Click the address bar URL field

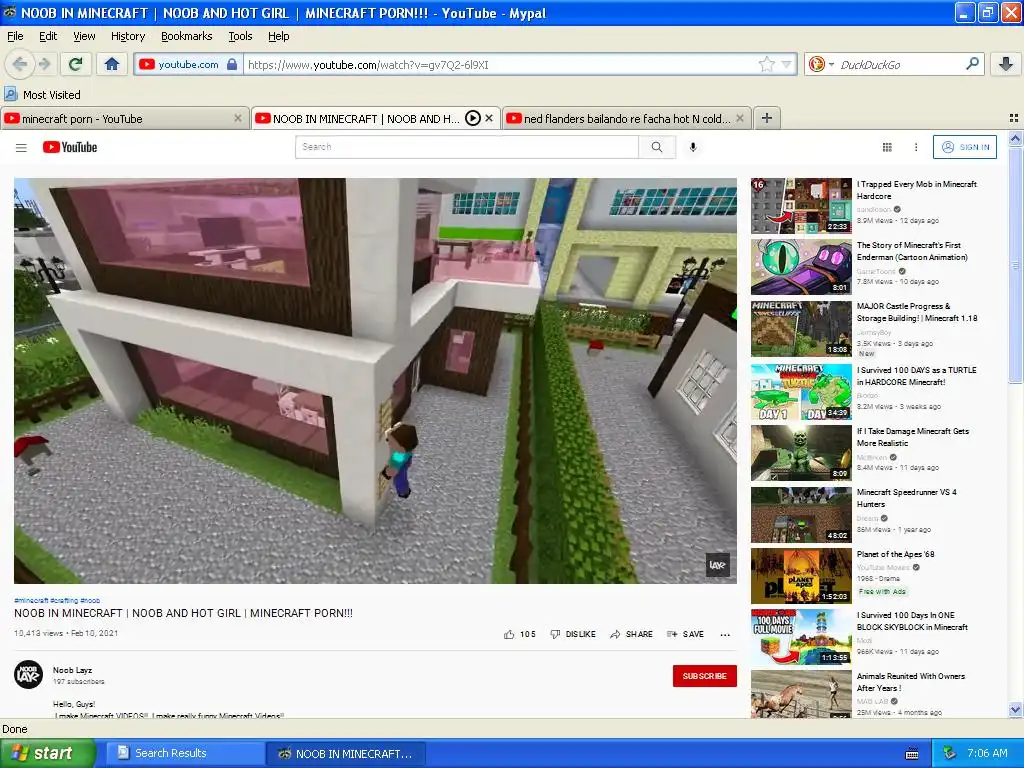[500, 65]
